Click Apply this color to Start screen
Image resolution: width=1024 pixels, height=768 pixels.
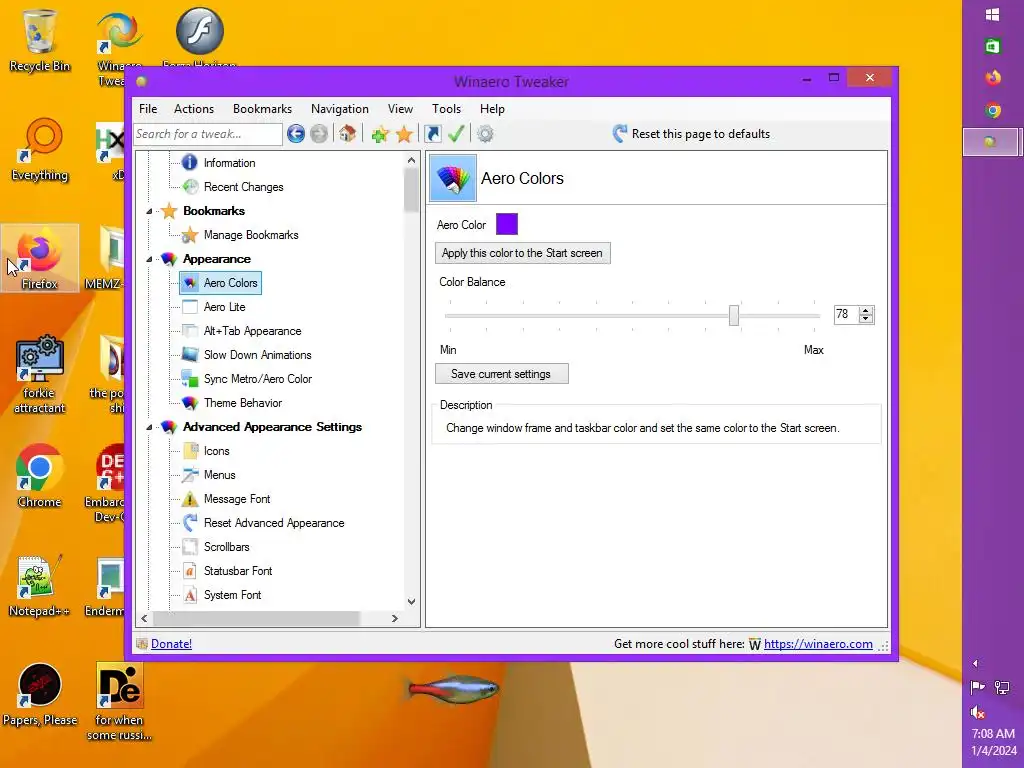tap(522, 253)
